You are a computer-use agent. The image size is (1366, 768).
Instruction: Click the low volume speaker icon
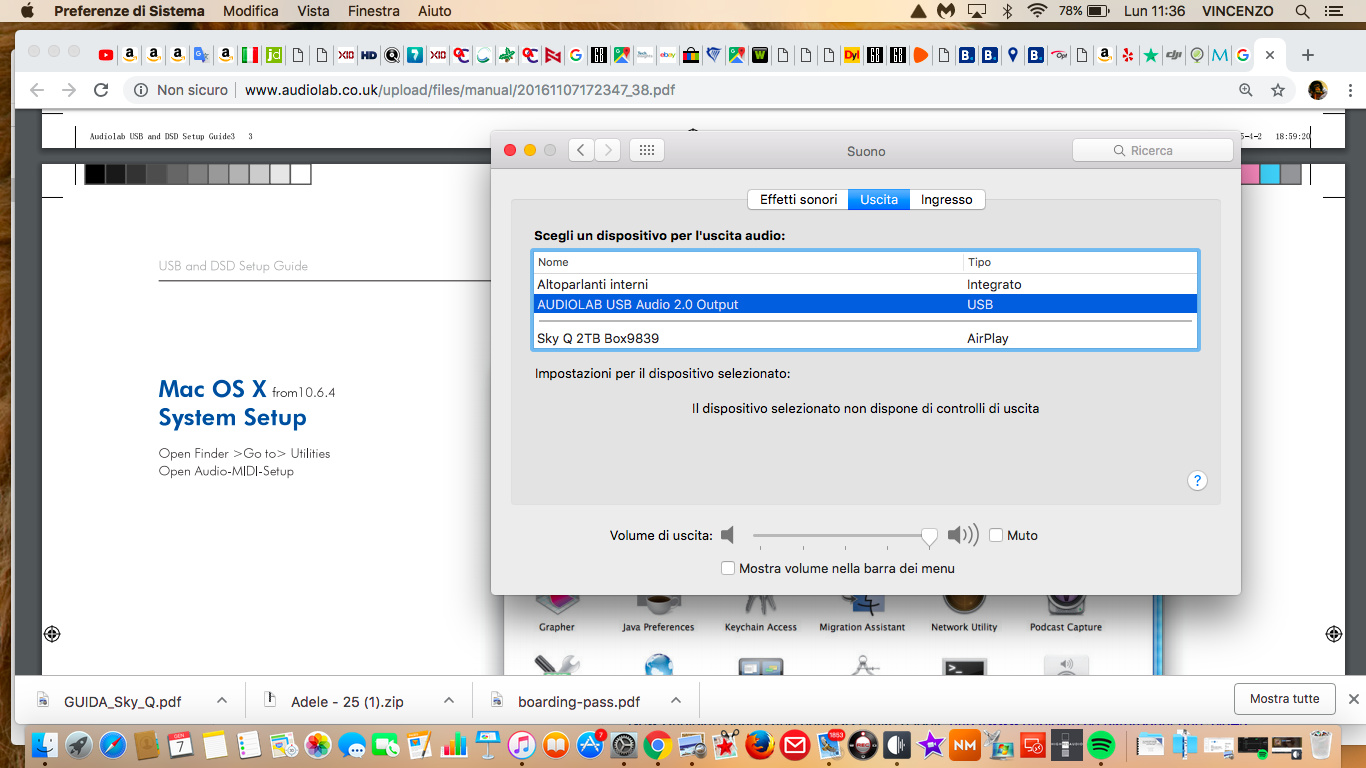pos(727,535)
